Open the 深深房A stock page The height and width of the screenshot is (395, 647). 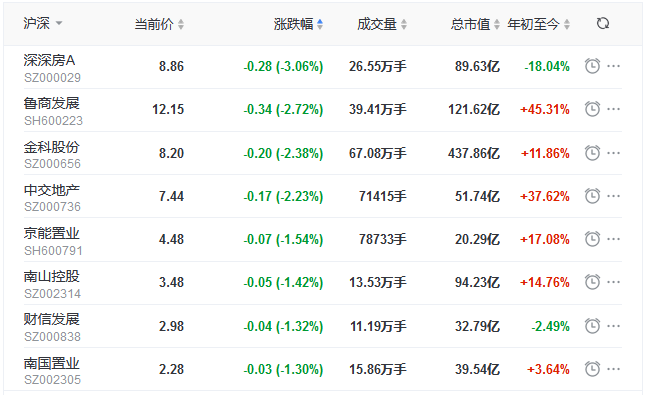coord(49,60)
